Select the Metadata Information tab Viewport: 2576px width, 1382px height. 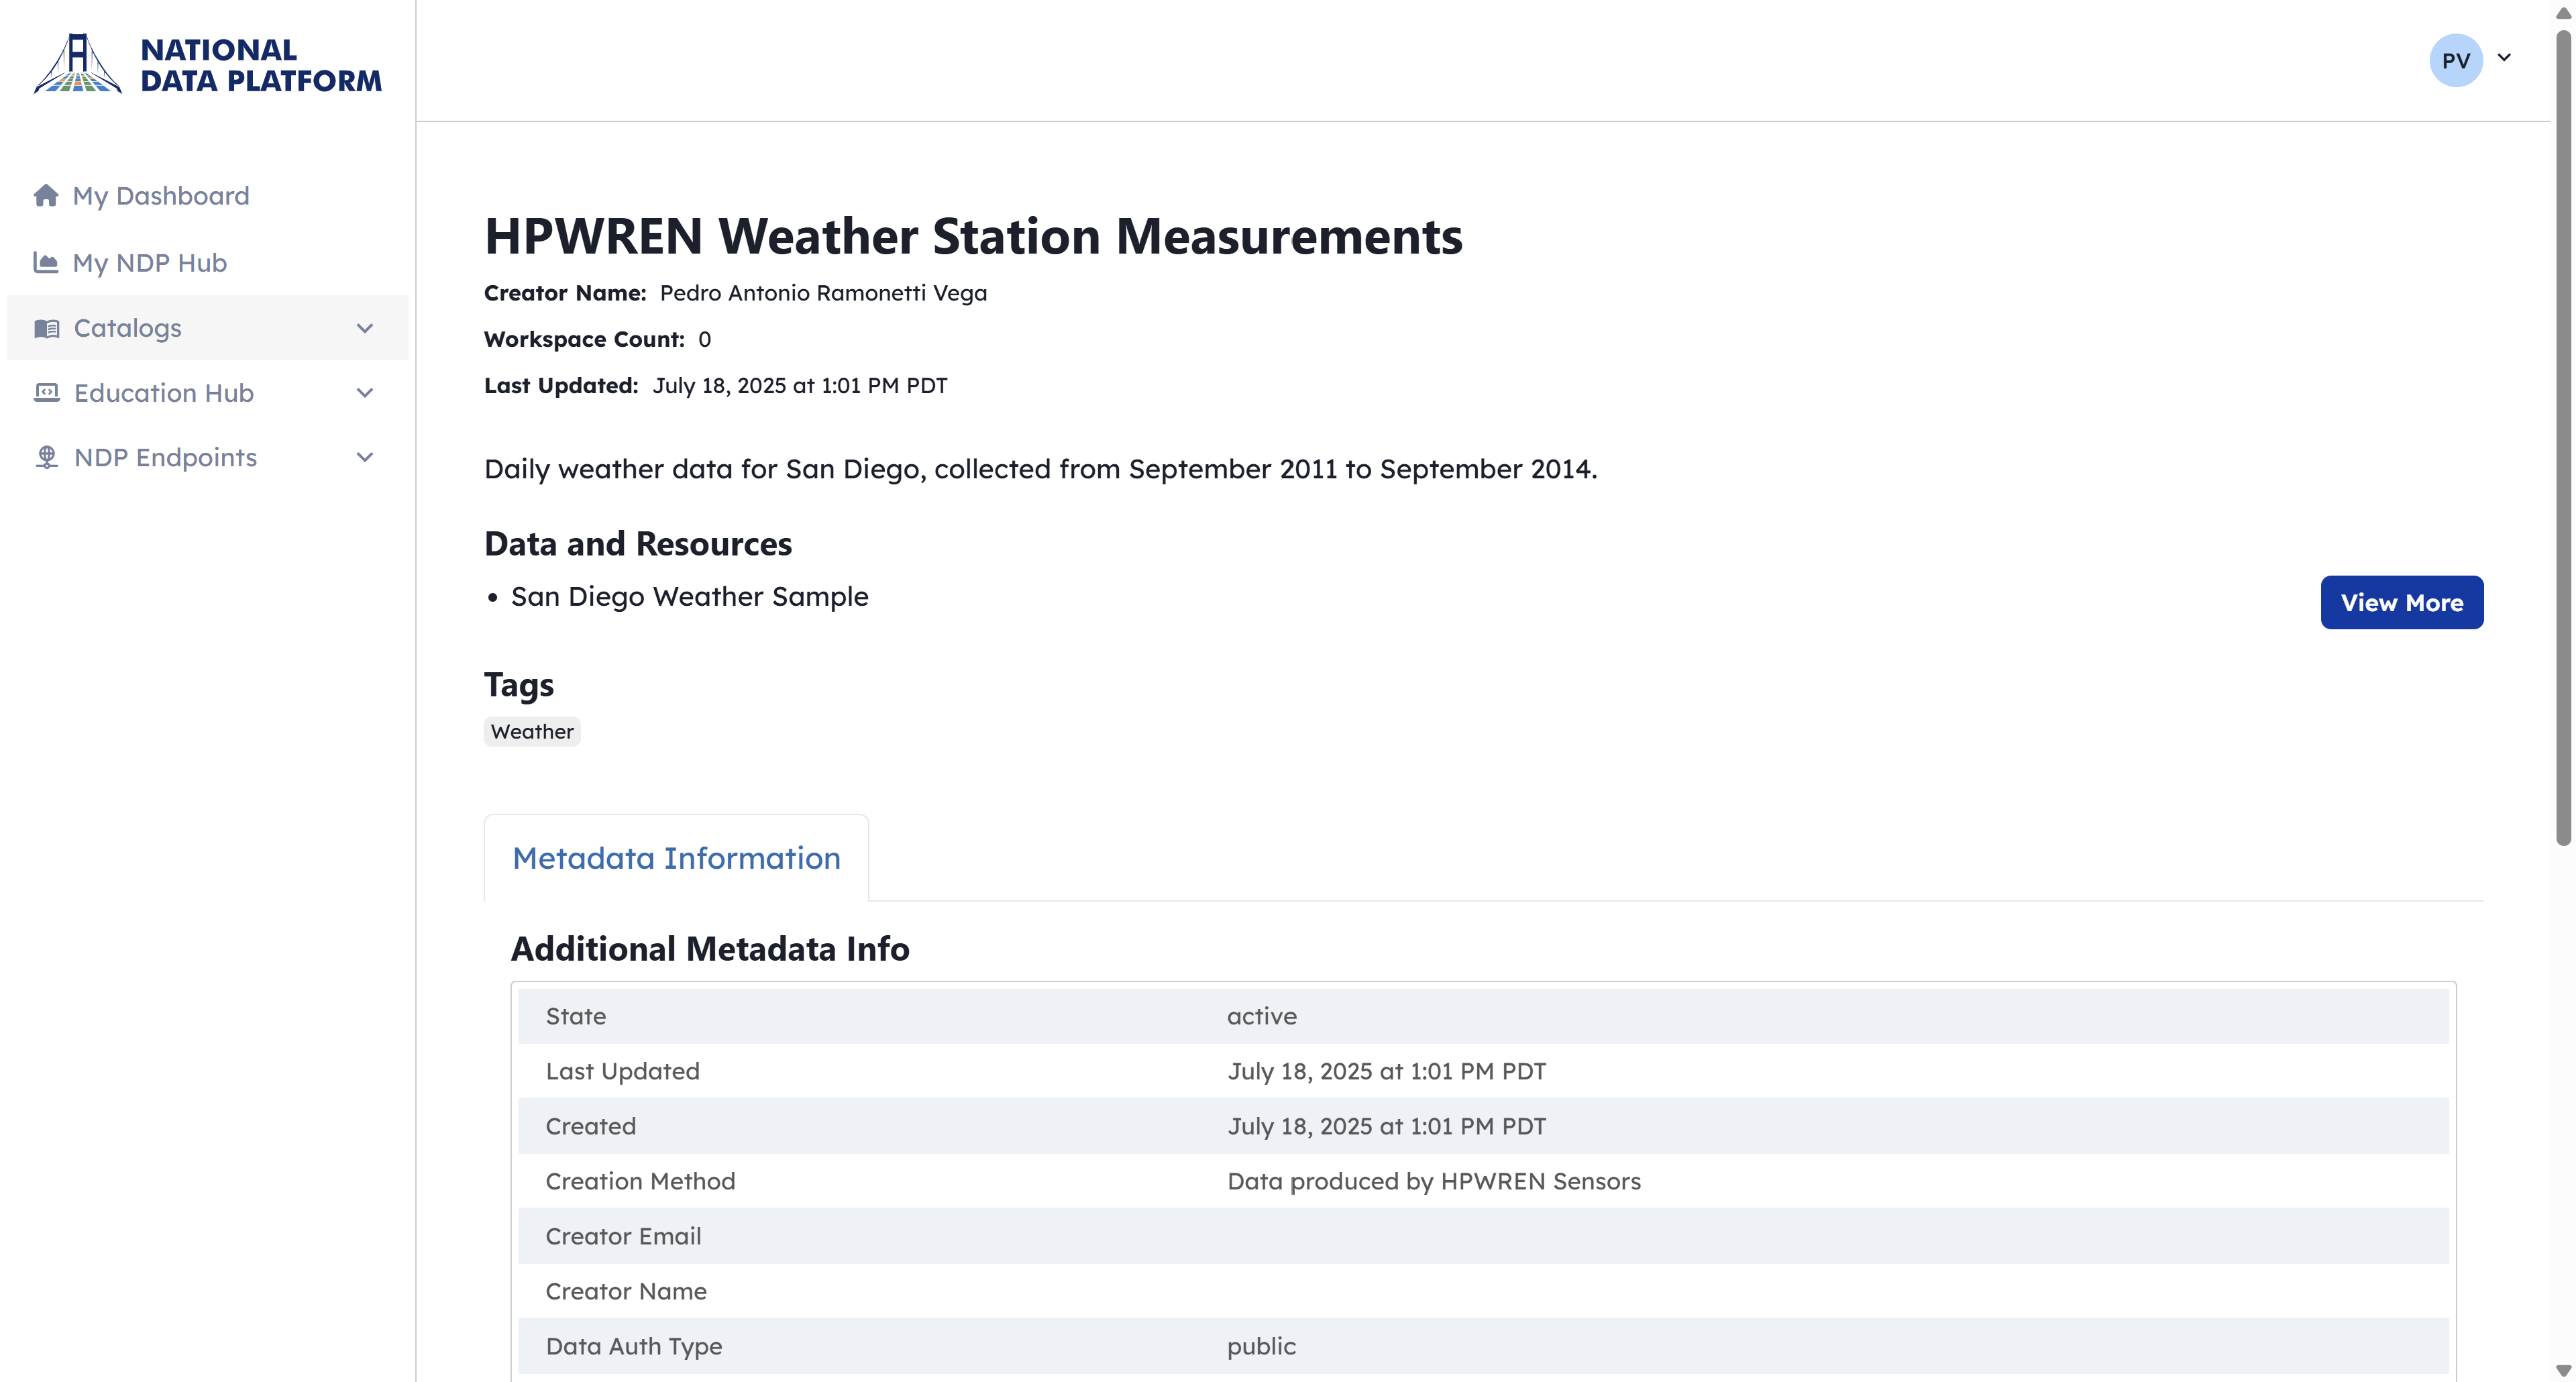click(x=676, y=858)
